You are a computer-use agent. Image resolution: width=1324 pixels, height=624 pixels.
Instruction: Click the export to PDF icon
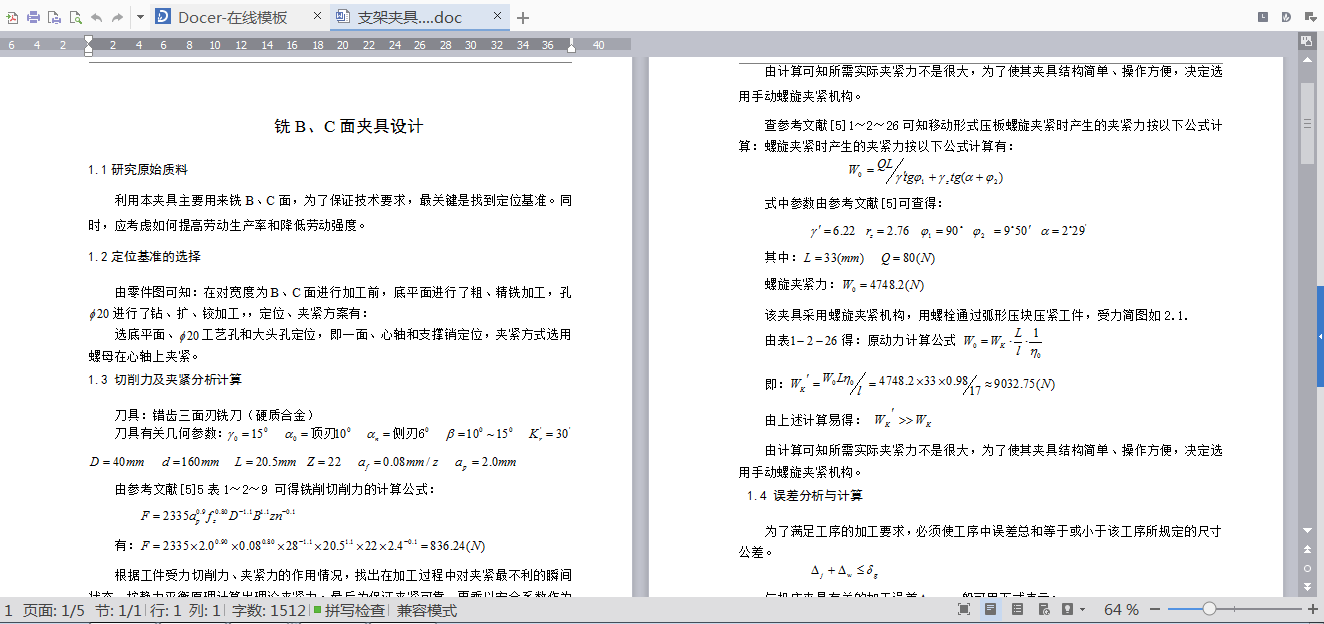(x=12, y=17)
